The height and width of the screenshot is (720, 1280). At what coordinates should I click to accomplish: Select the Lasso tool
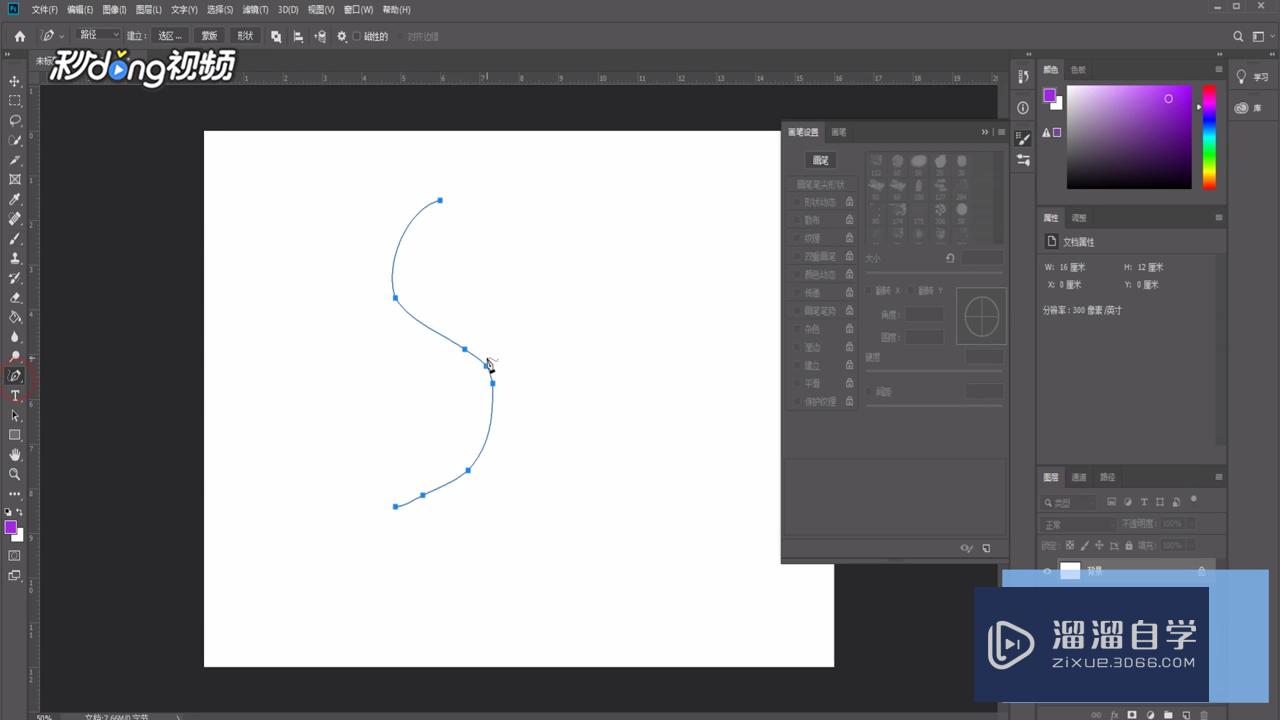coord(15,120)
